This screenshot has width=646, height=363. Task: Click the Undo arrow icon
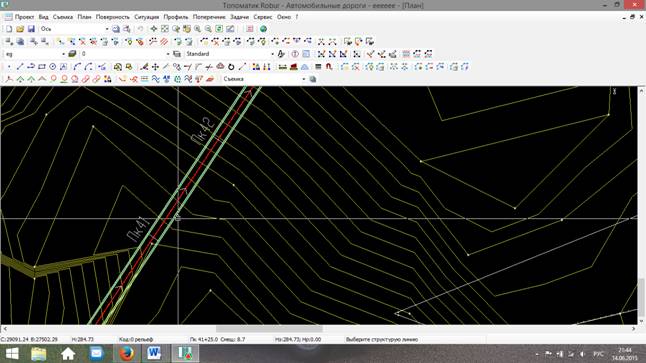click(x=140, y=29)
